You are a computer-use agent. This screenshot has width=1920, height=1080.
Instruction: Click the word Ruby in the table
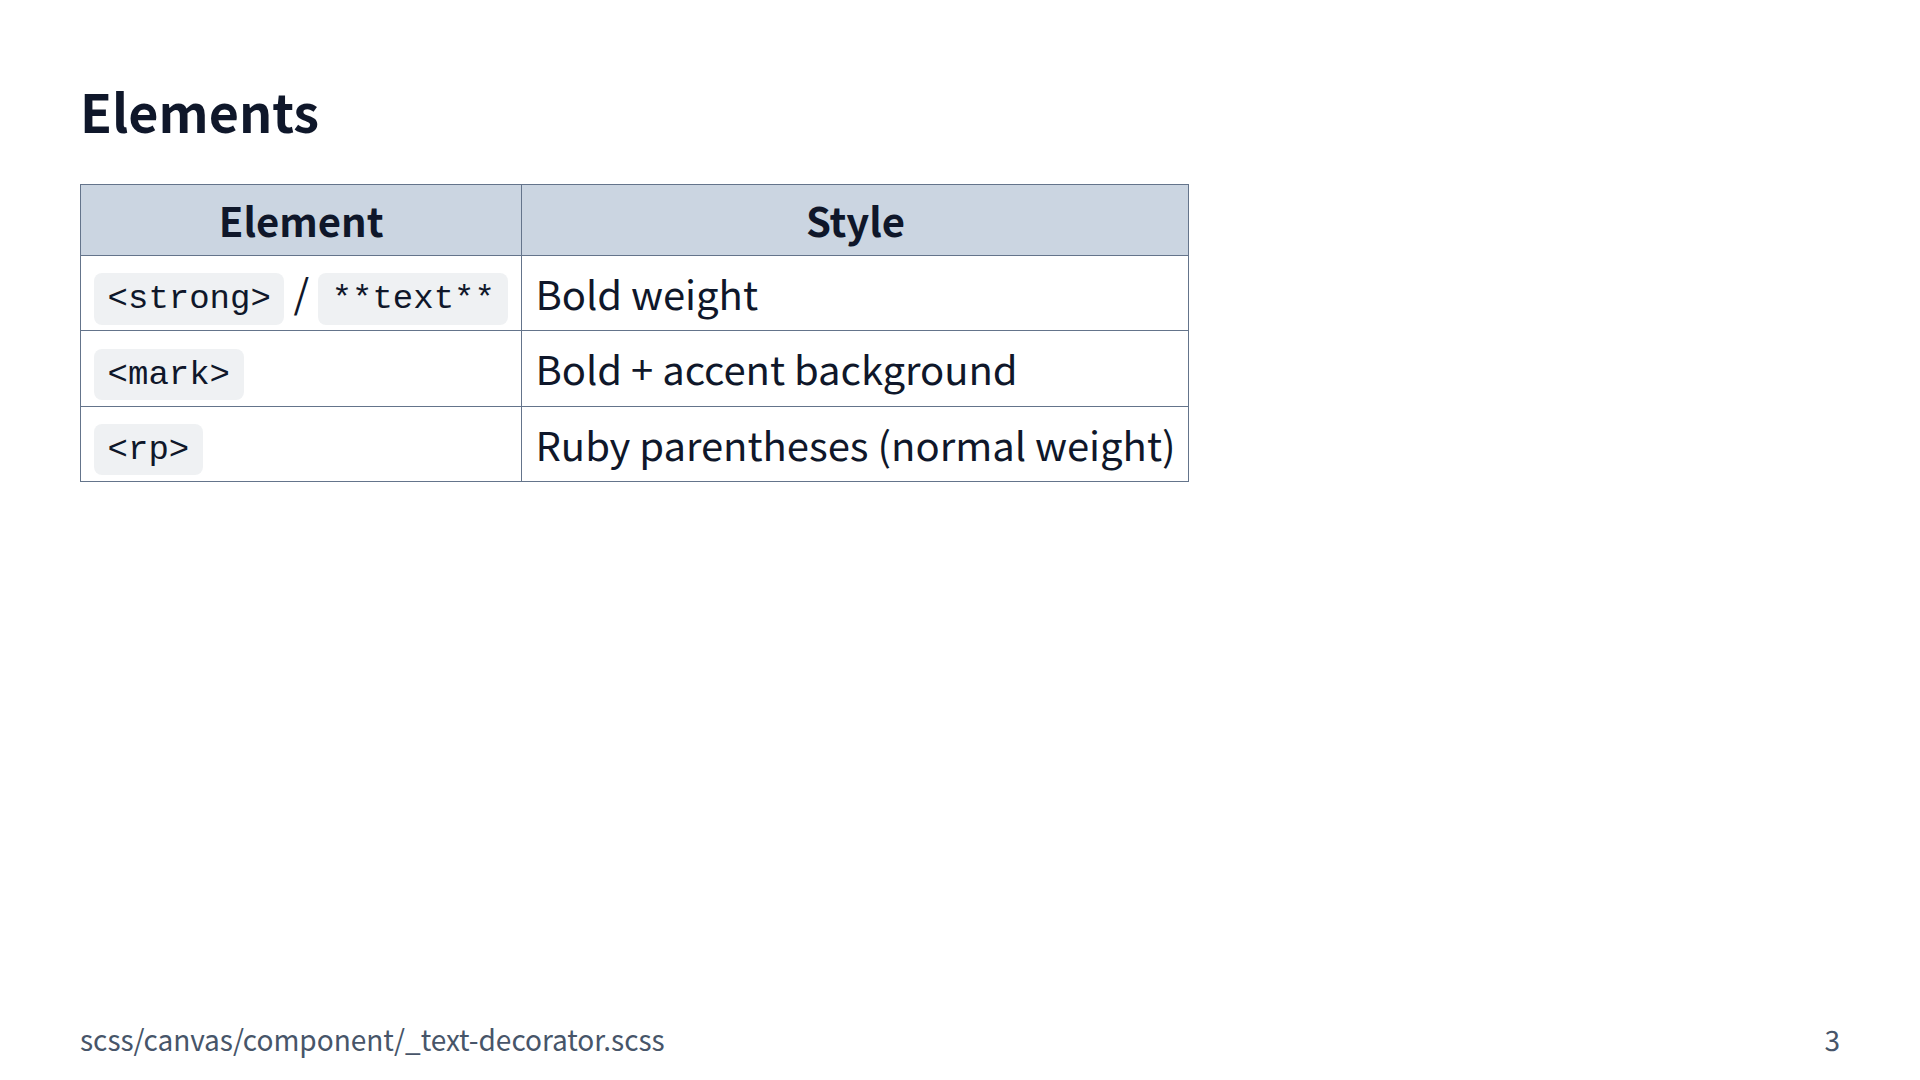[x=582, y=447]
